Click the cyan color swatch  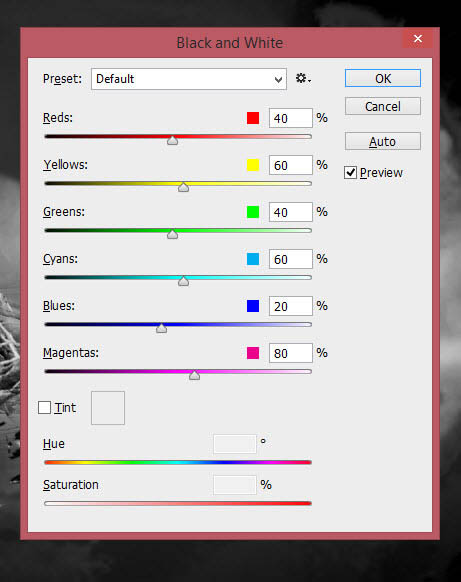(253, 259)
